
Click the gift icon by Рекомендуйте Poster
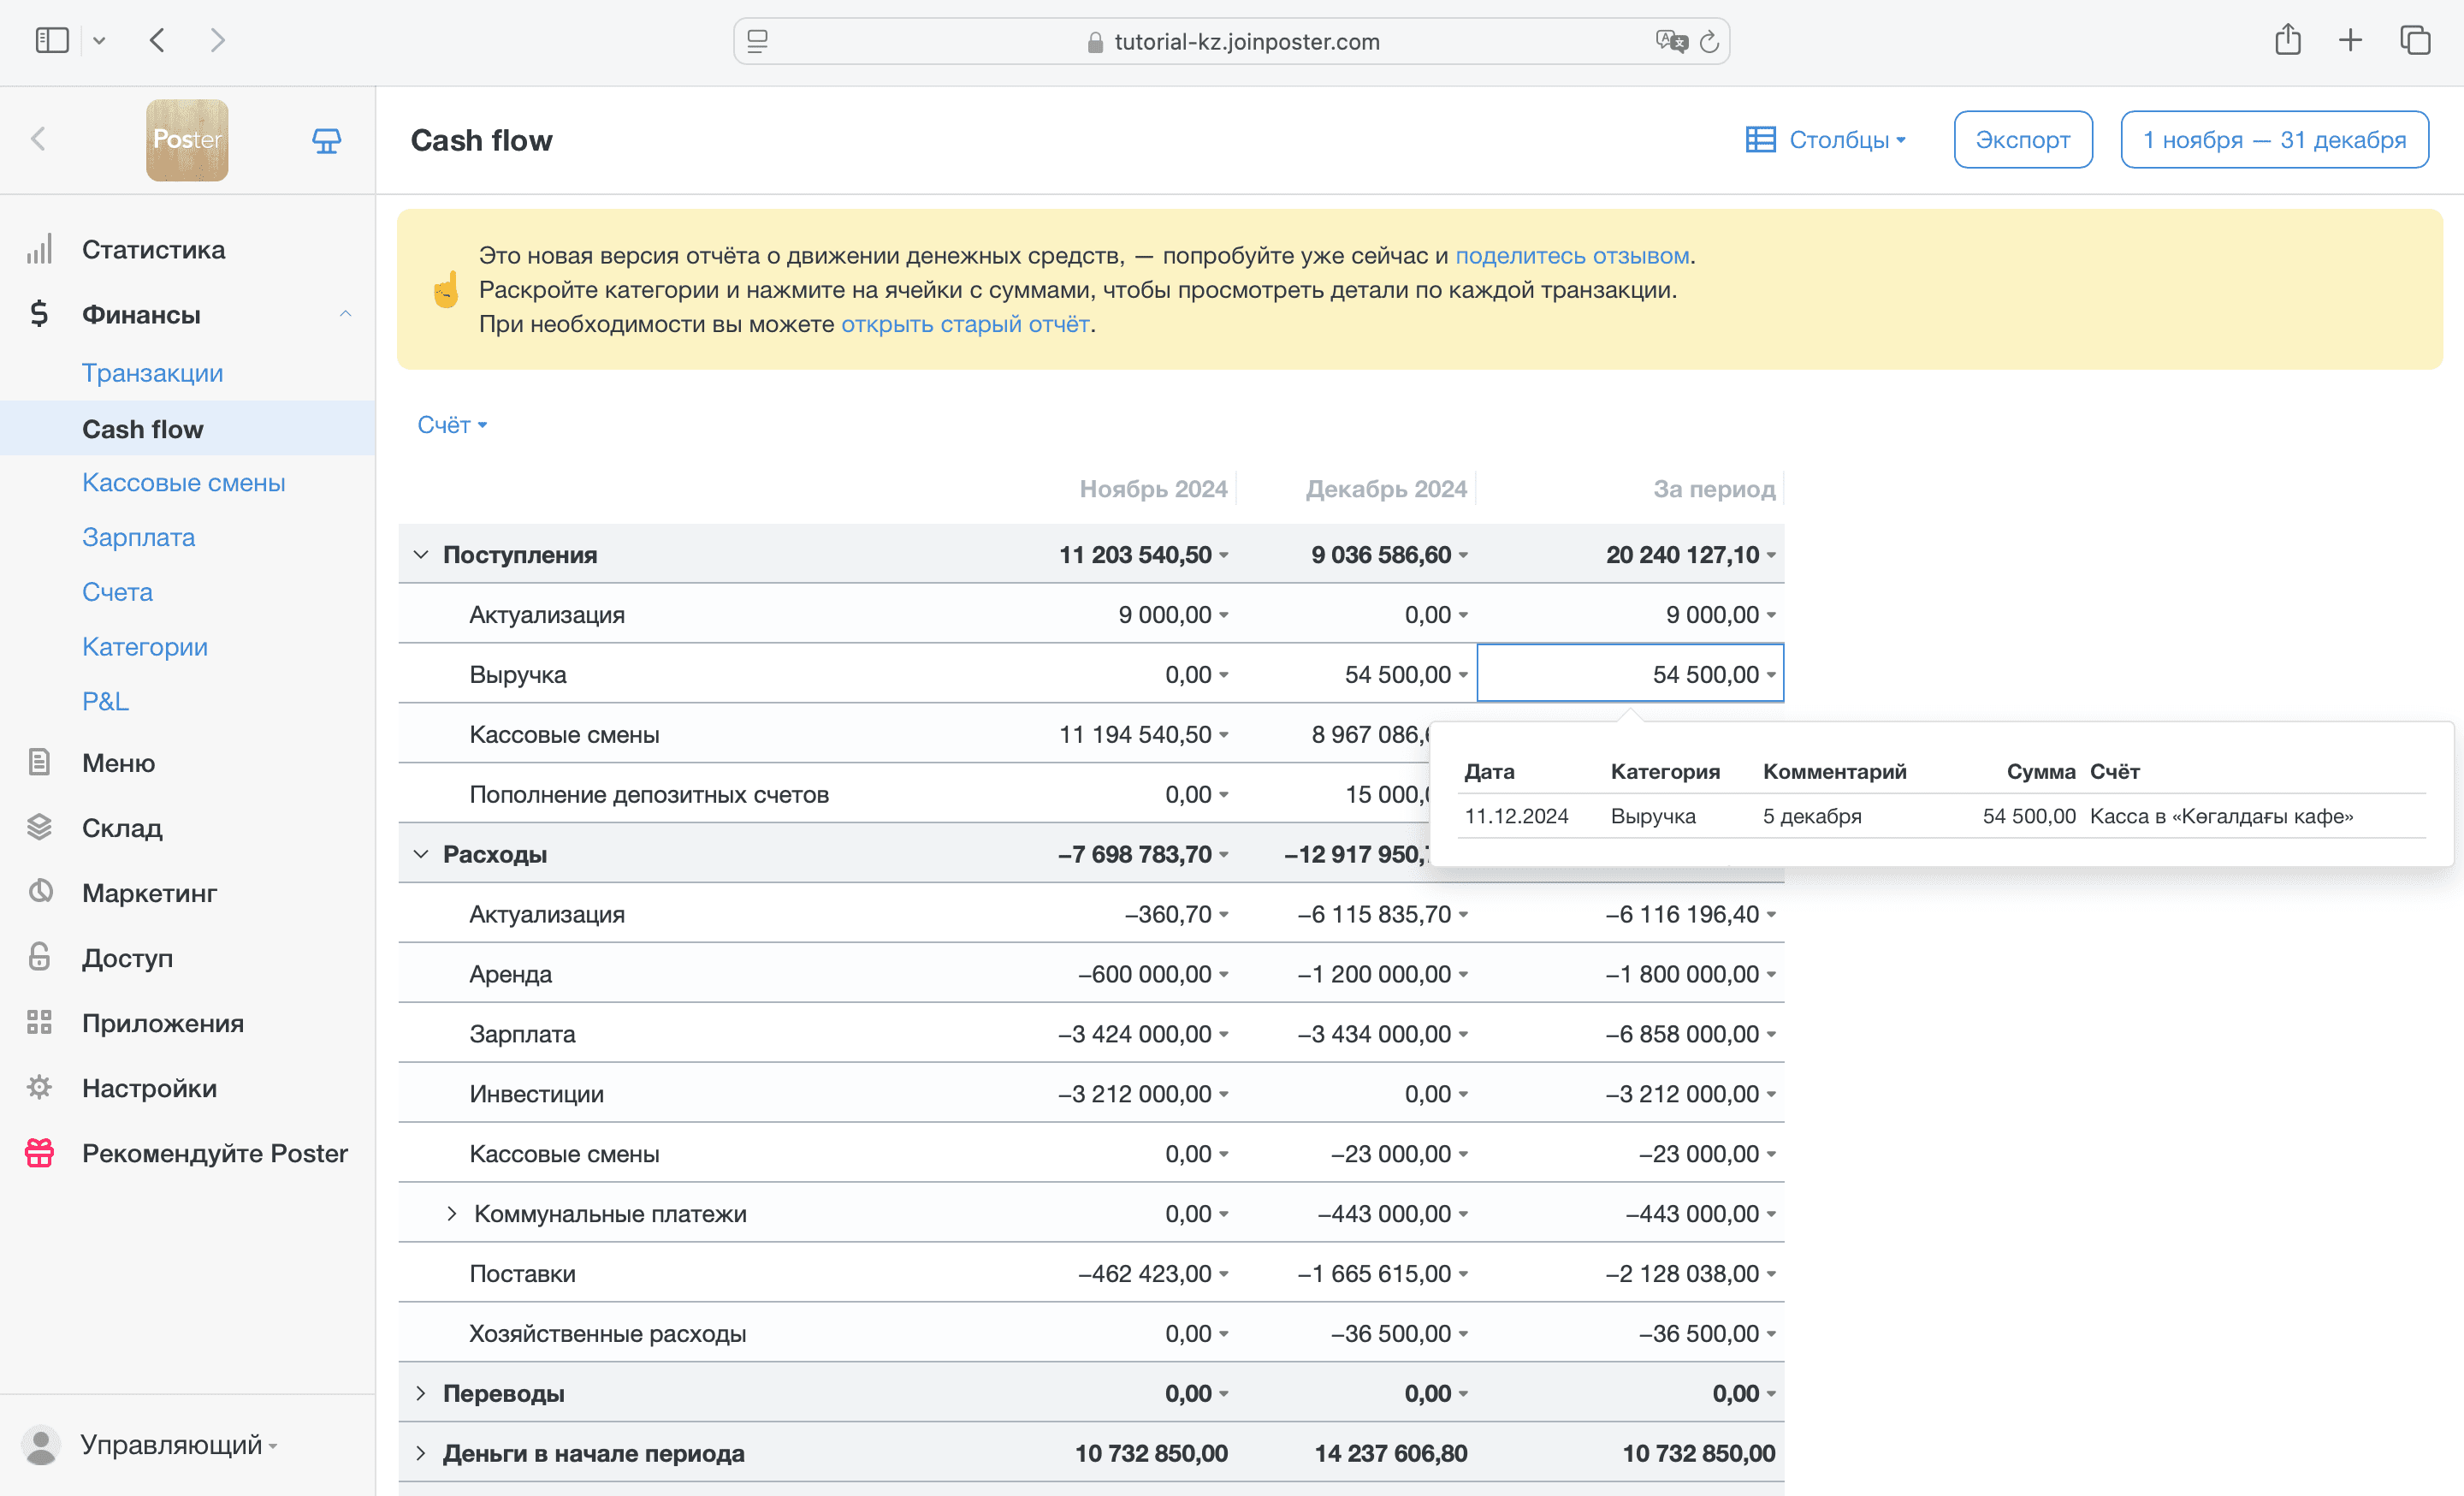coord(39,1153)
